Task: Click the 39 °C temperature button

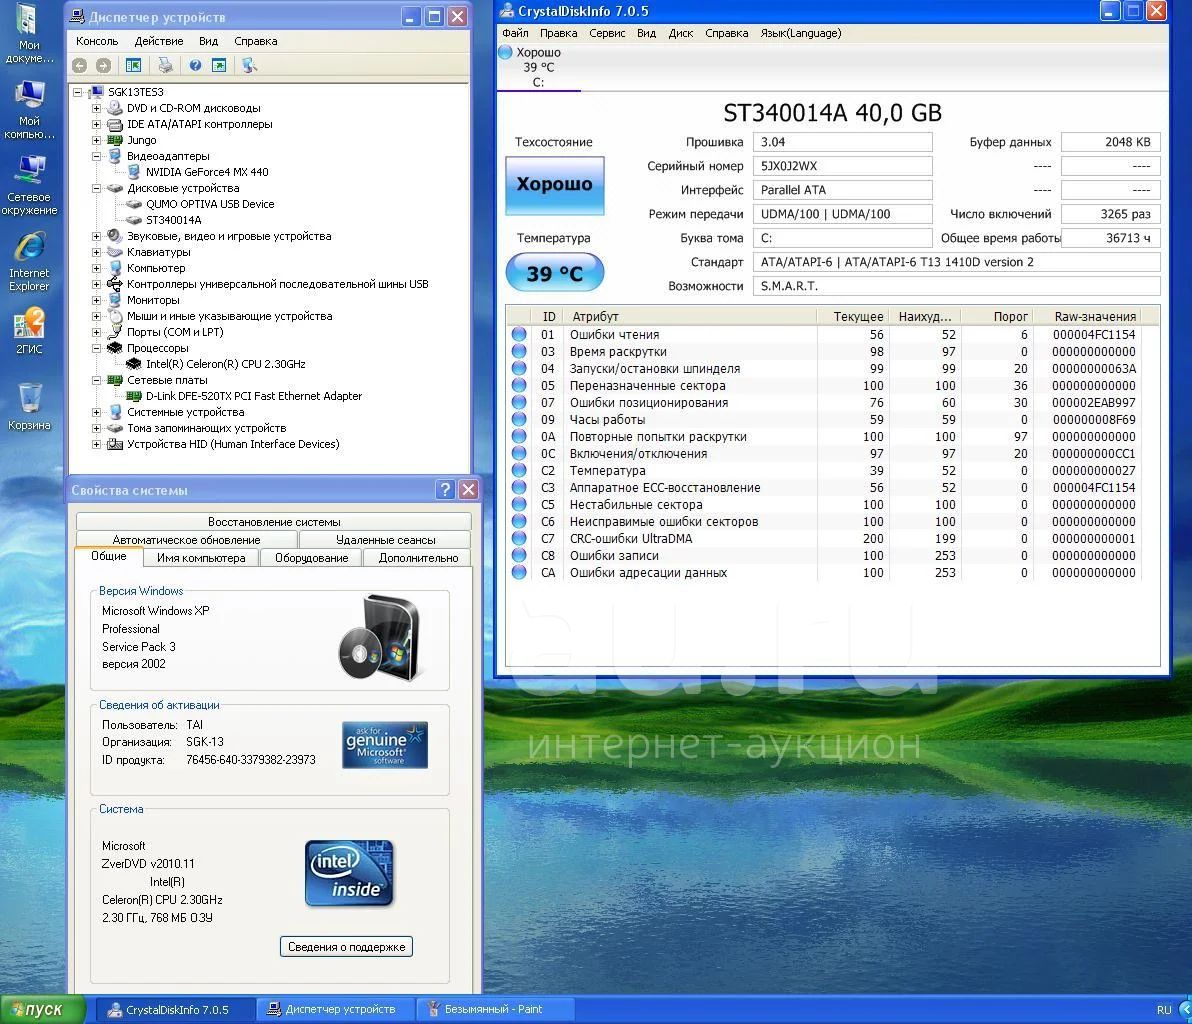Action: [554, 273]
